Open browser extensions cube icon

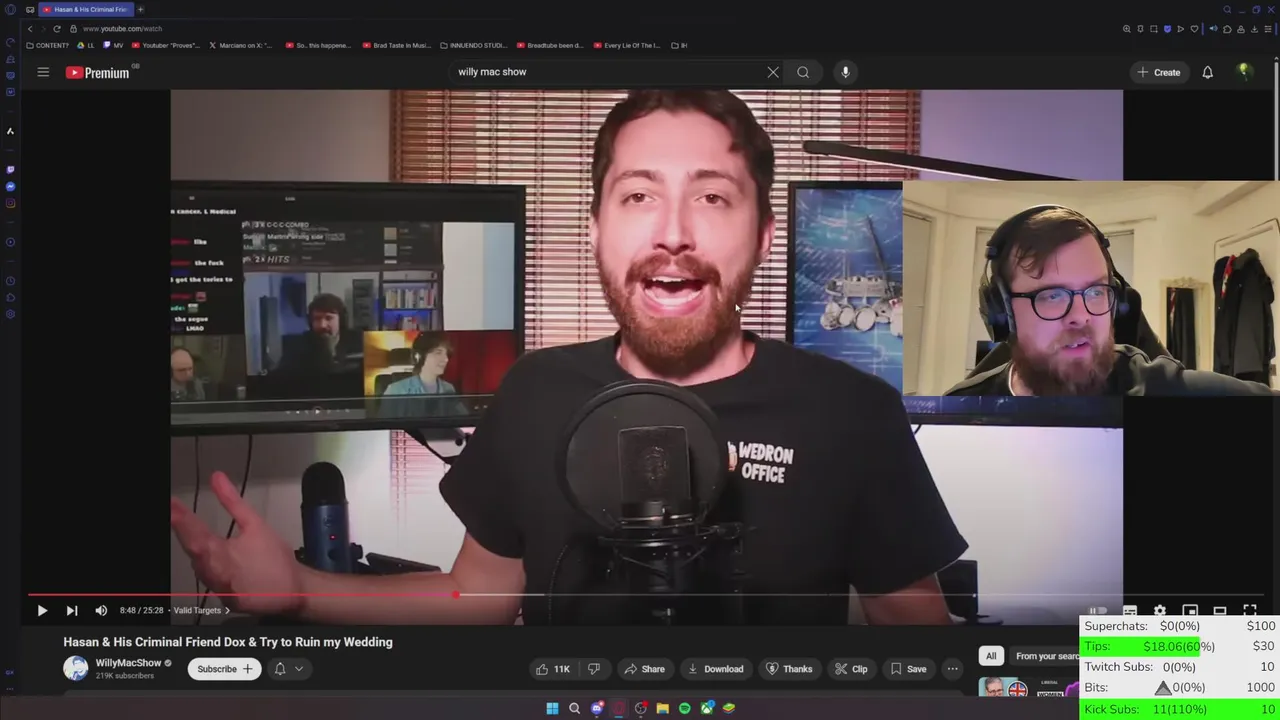coord(1227,29)
